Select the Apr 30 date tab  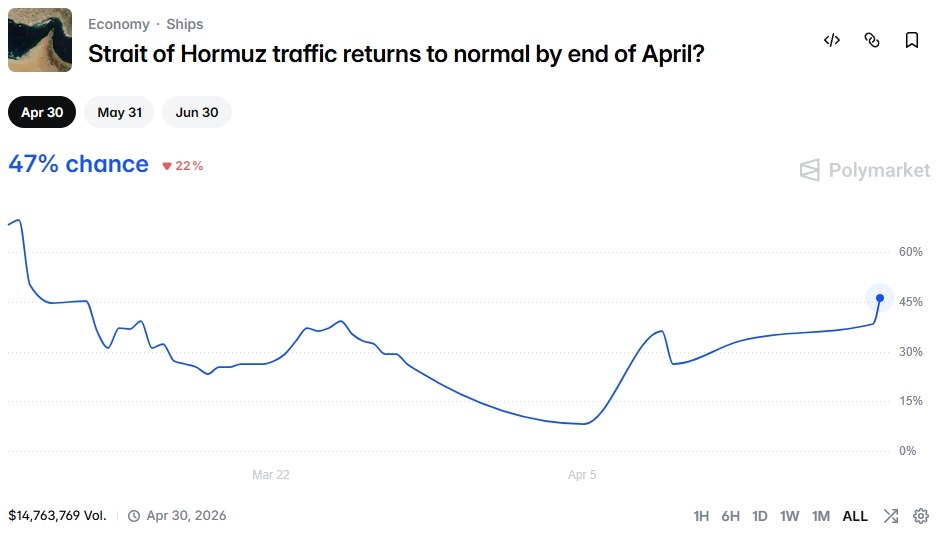pyautogui.click(x=42, y=112)
